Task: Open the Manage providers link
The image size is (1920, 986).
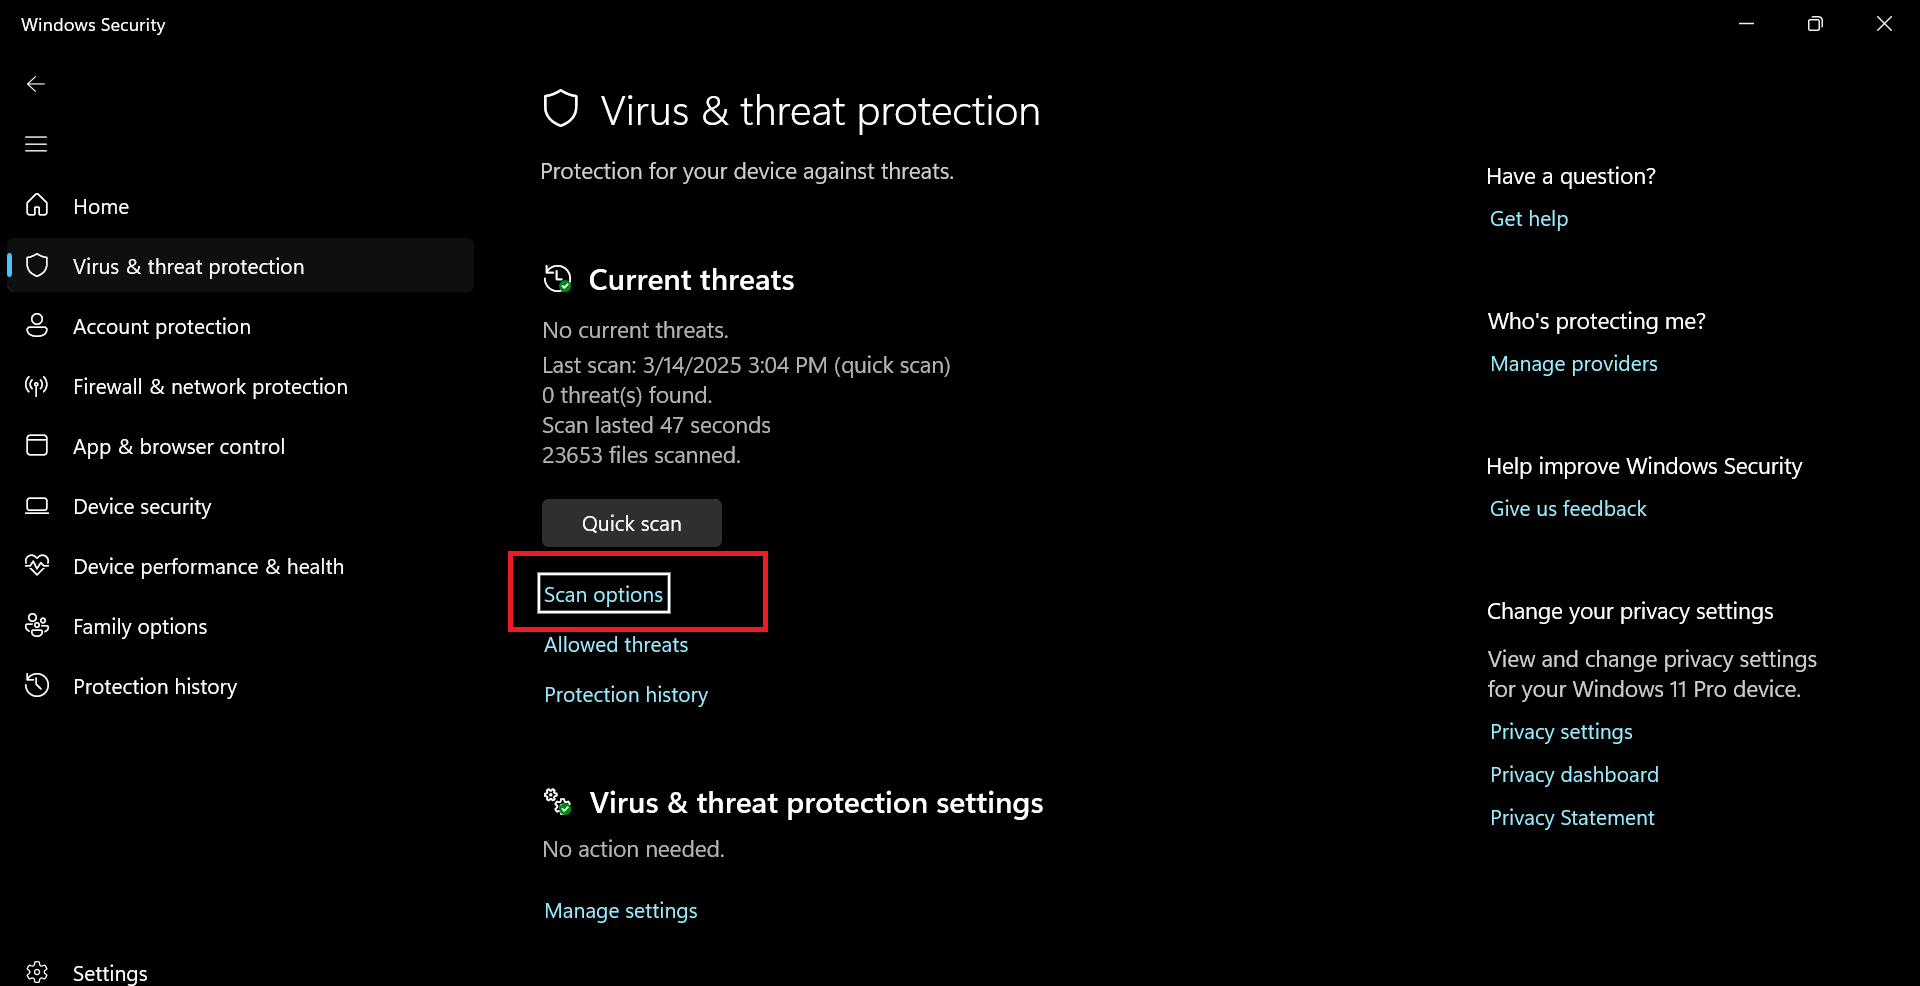Action: (1573, 364)
